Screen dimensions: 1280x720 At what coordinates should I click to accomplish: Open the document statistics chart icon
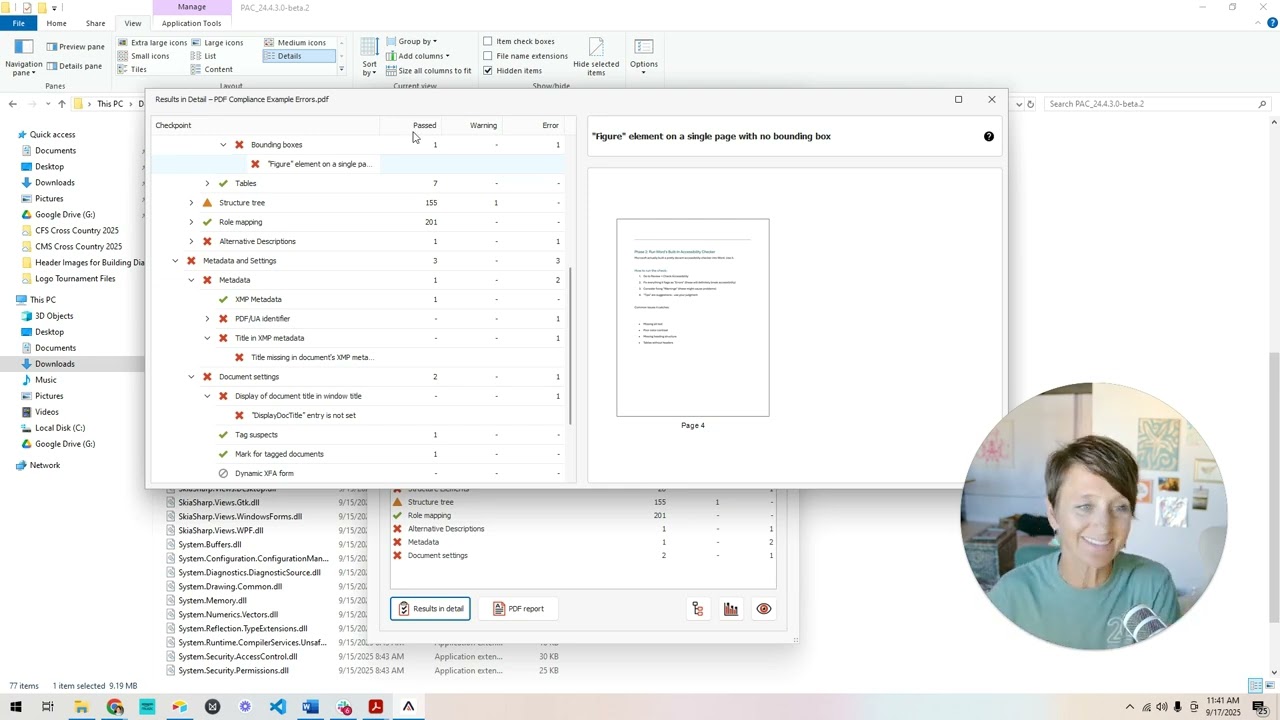(731, 609)
